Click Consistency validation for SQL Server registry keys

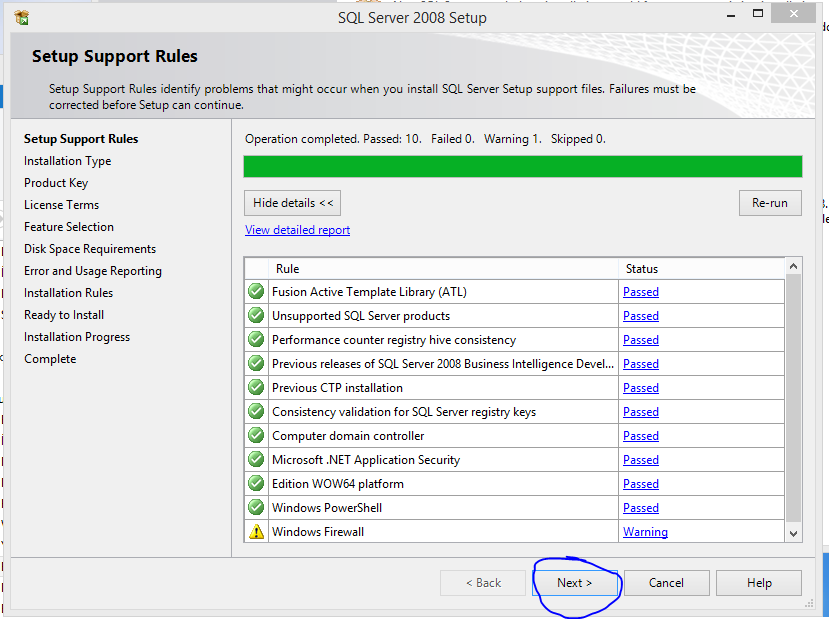click(x=404, y=412)
